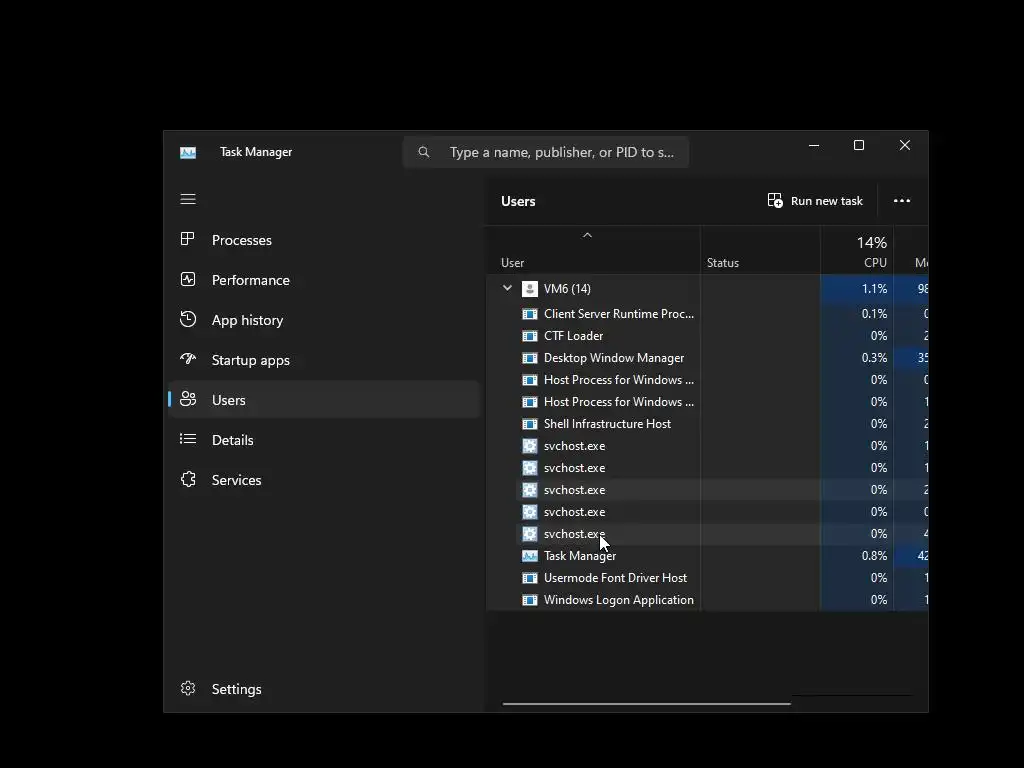Close the Task Manager window
This screenshot has width=1024, height=768.
pyautogui.click(x=904, y=145)
